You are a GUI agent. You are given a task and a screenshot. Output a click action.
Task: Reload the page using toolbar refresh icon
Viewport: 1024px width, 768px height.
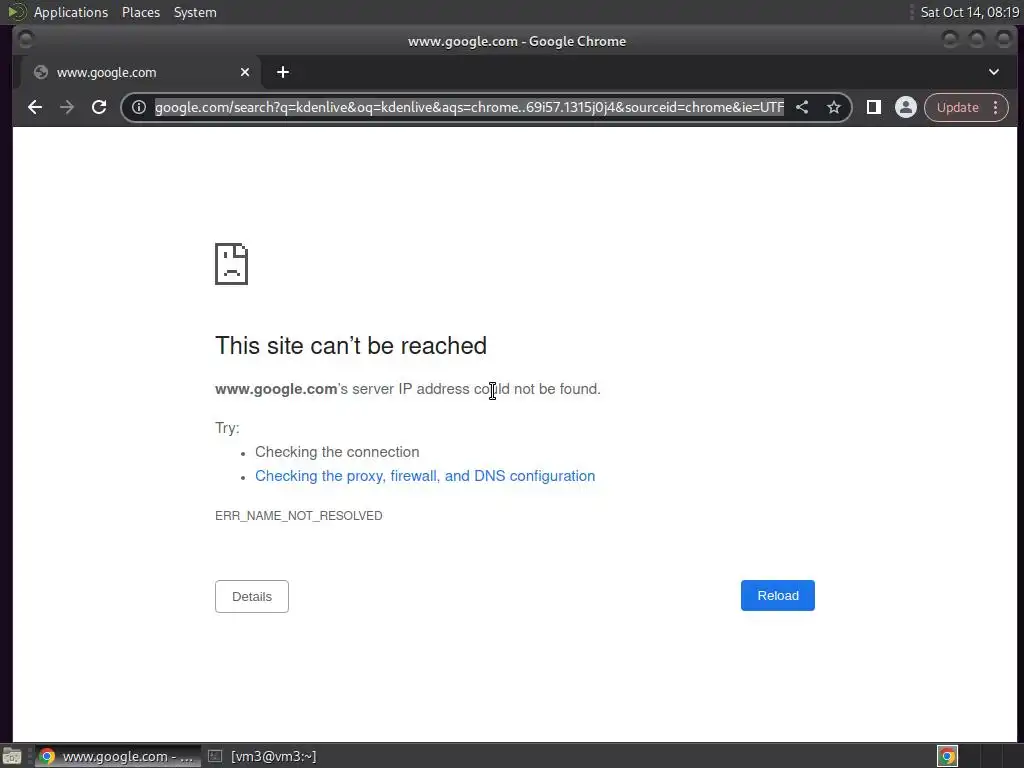(x=99, y=107)
